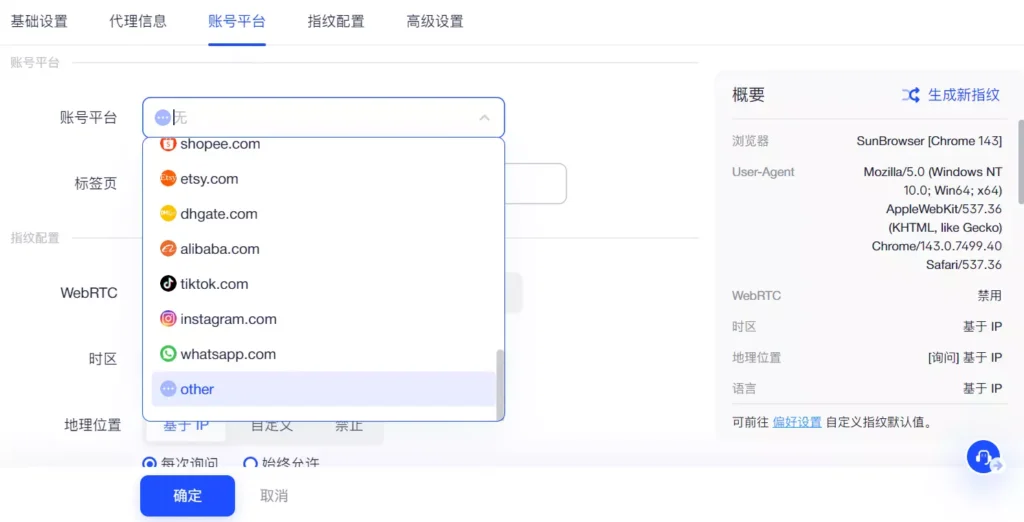Click the shuffle icon beside 生成新指纹
Image resolution: width=1024 pixels, height=522 pixels.
[910, 95]
